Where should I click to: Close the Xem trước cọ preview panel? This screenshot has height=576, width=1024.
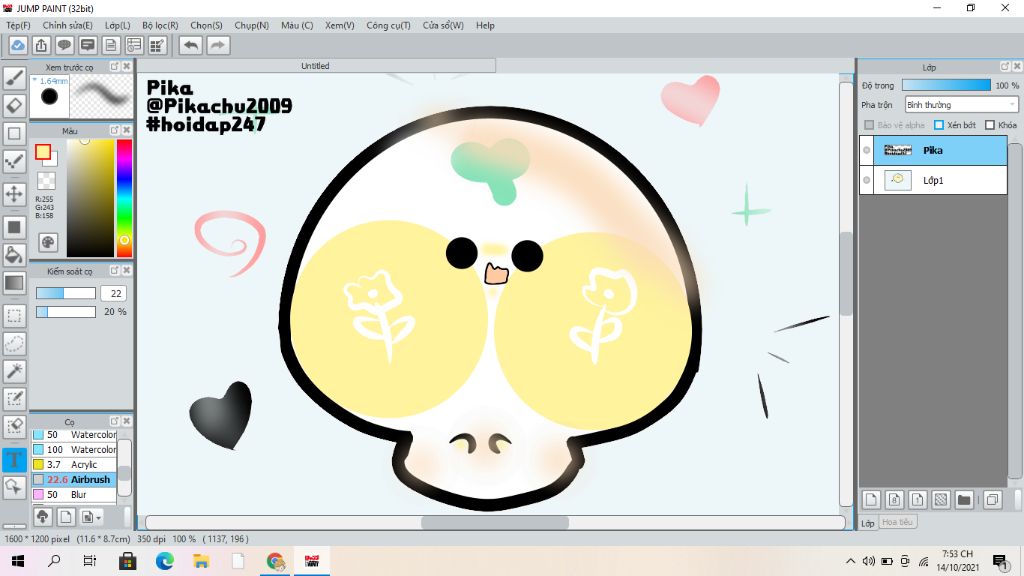click(x=127, y=66)
